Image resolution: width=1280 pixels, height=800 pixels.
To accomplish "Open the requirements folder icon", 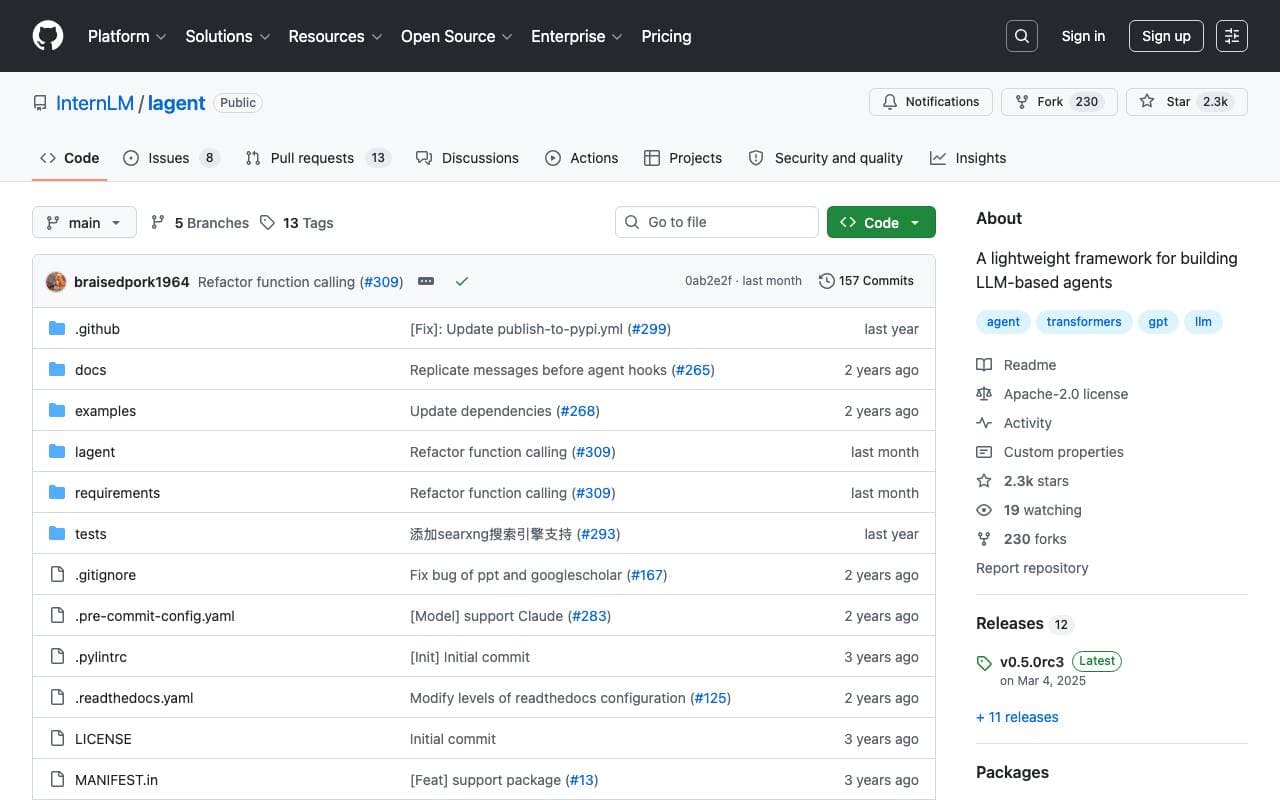I will (57, 493).
